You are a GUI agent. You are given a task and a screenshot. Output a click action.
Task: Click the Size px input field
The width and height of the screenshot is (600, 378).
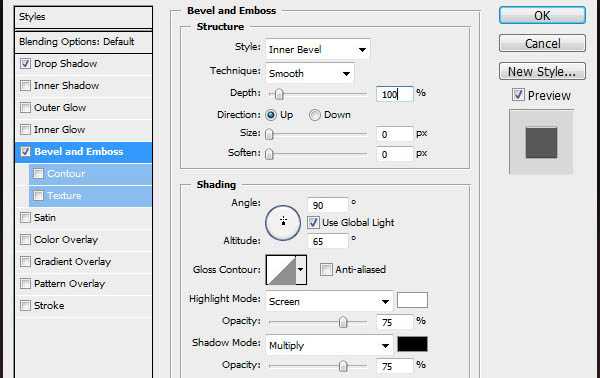(395, 134)
